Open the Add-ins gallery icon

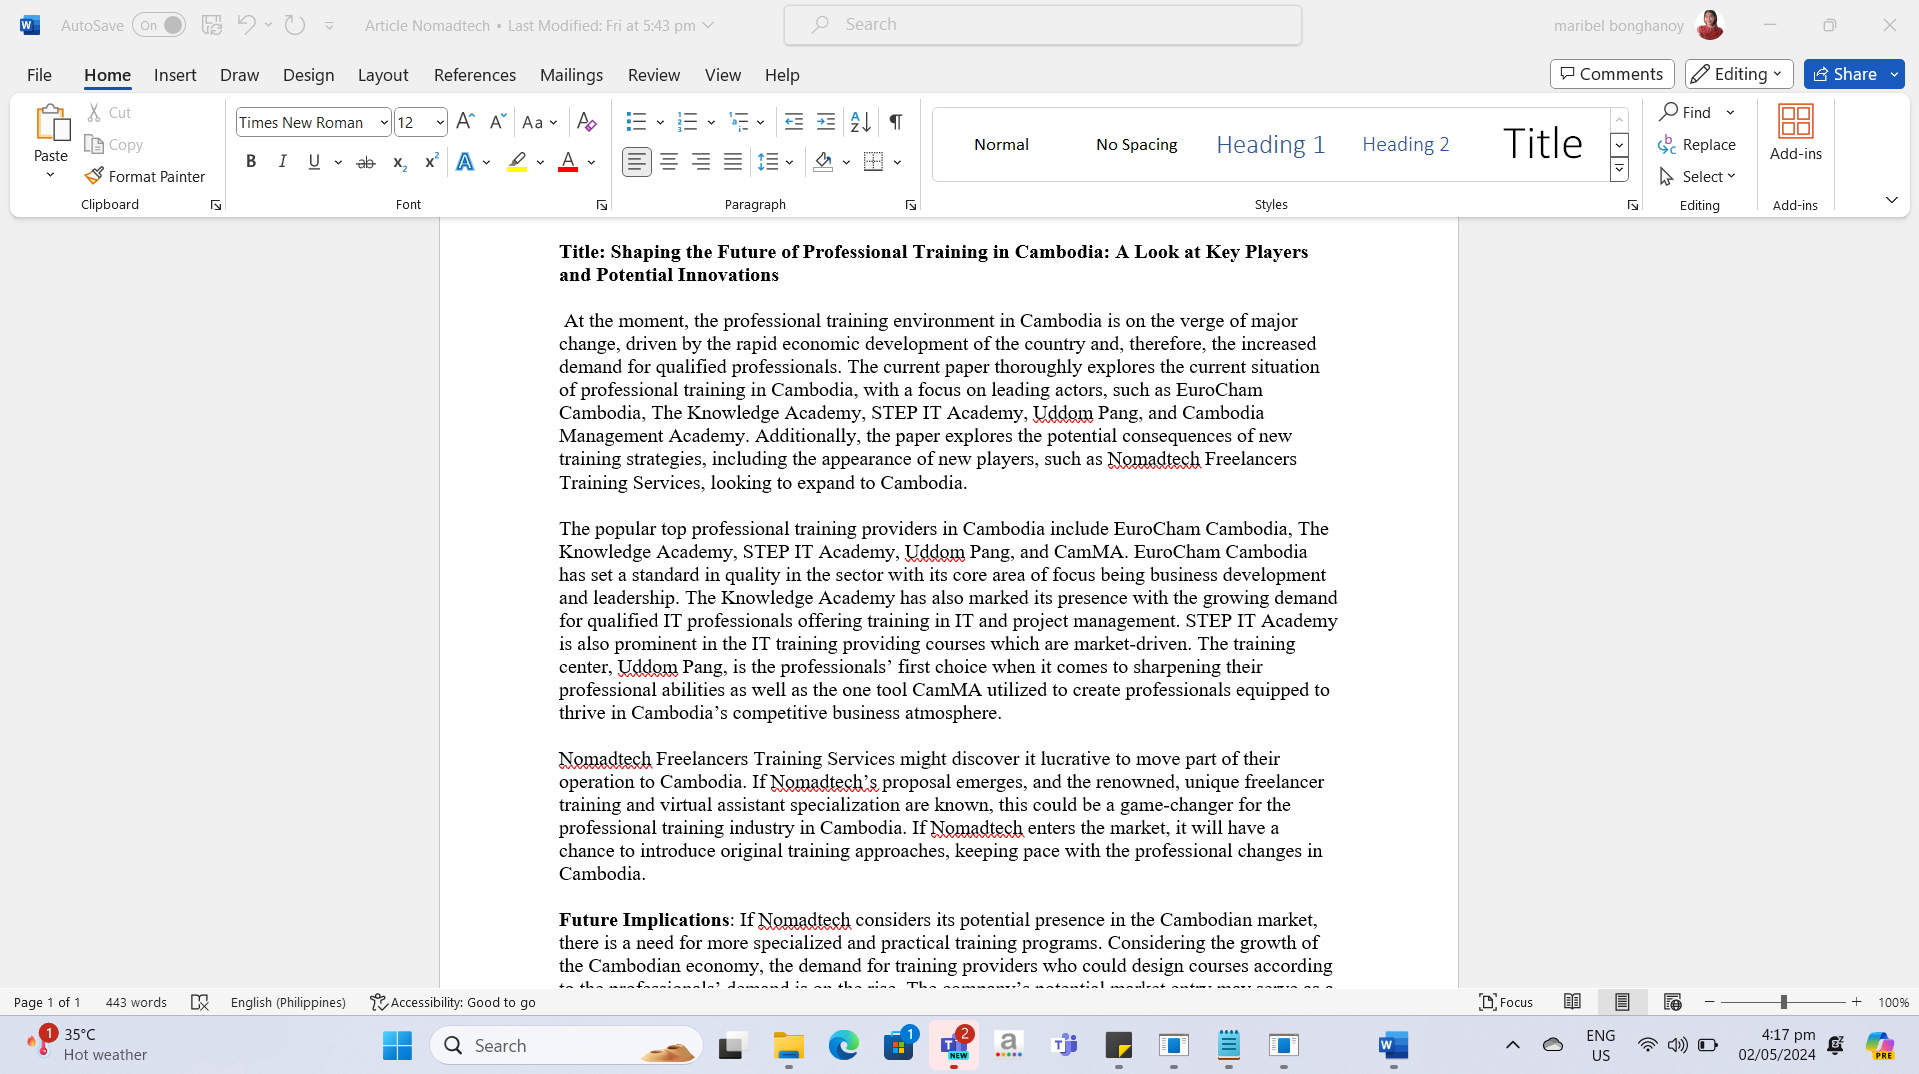1796,121
